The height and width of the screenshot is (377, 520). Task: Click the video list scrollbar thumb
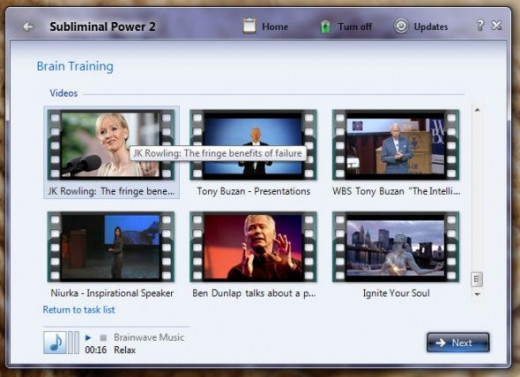(x=477, y=279)
